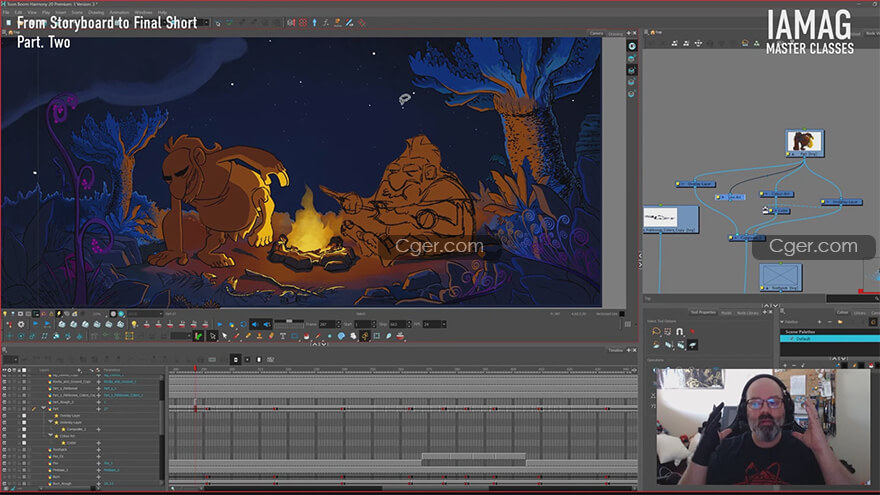Open the Animation menu

(x=119, y=12)
